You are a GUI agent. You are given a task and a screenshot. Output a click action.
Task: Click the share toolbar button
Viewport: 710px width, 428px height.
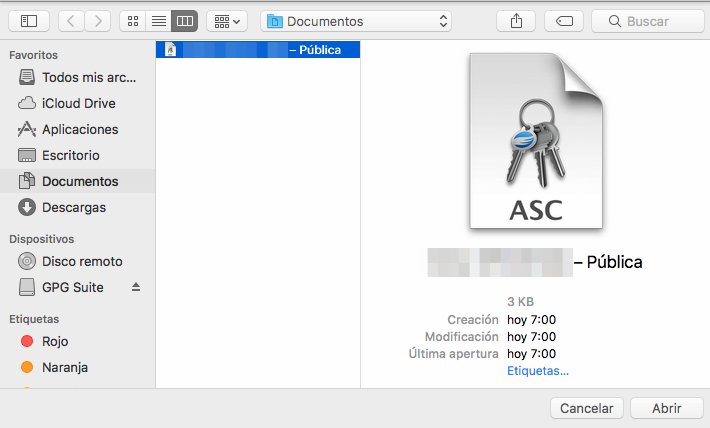tap(516, 21)
